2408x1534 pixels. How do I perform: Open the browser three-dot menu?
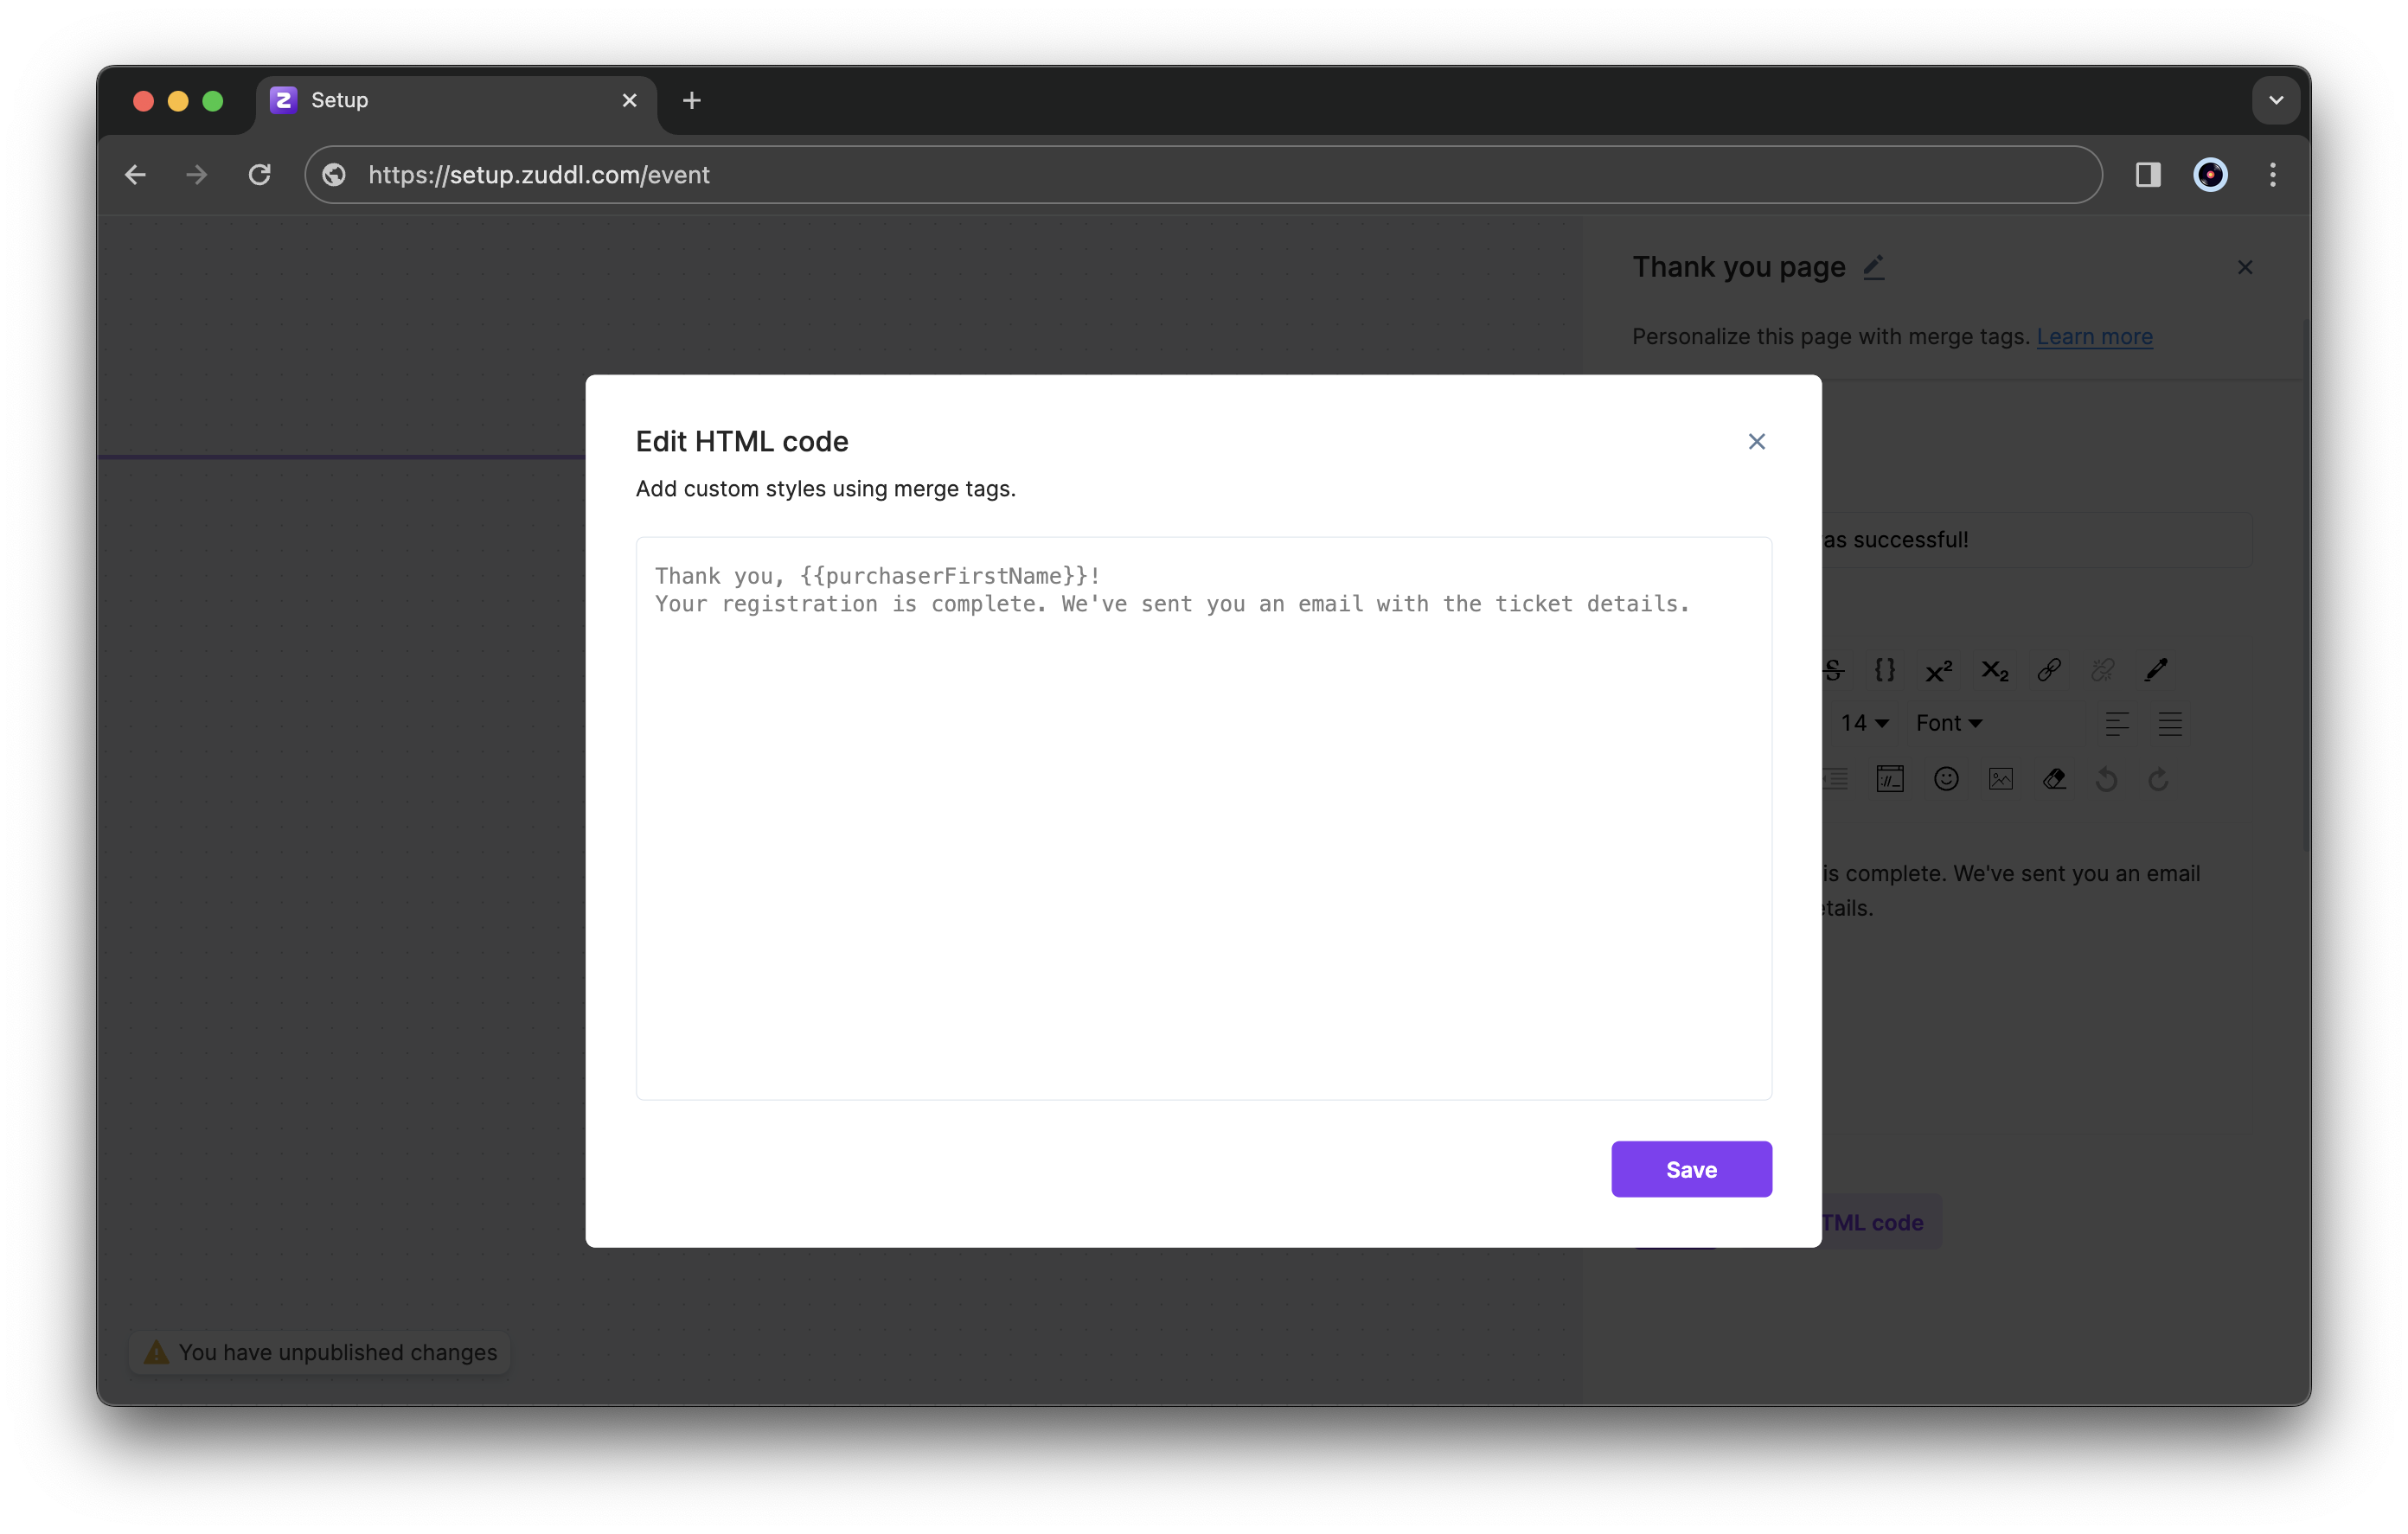click(x=2273, y=175)
